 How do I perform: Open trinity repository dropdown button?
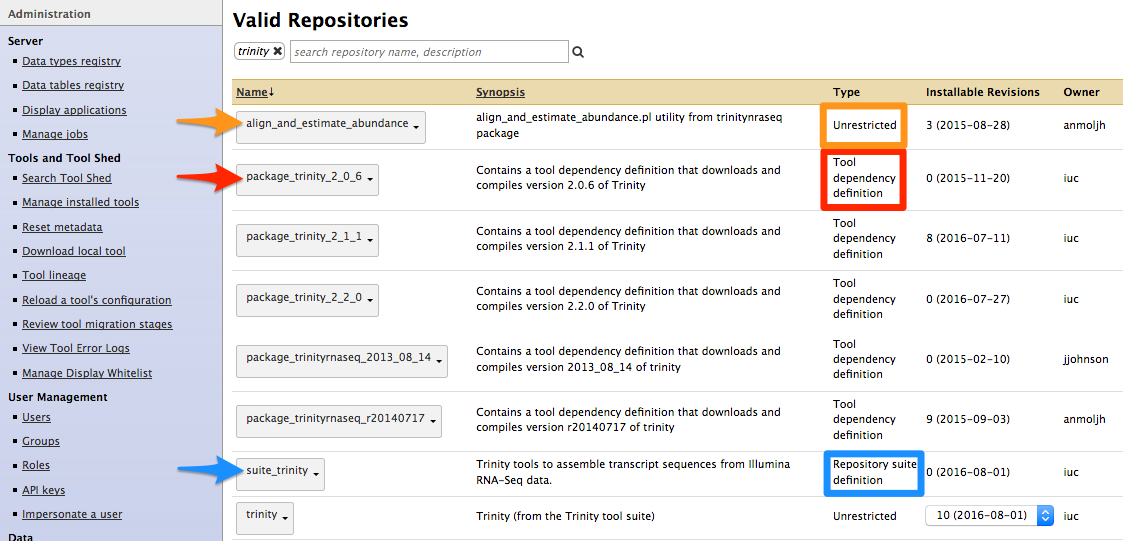(265, 518)
